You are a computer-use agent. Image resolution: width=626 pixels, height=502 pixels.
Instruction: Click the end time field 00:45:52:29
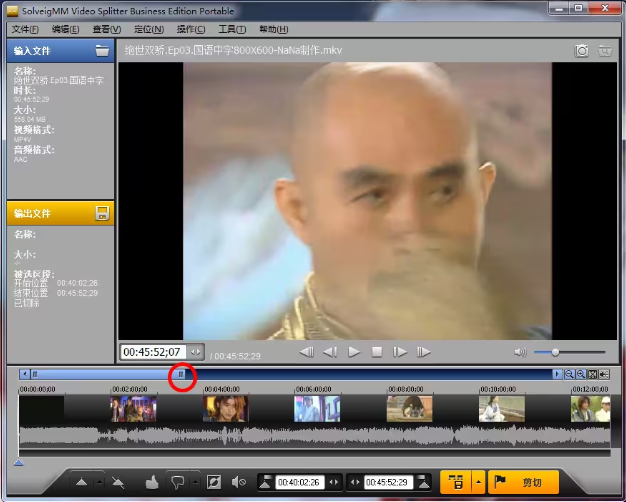pyautogui.click(x=388, y=482)
